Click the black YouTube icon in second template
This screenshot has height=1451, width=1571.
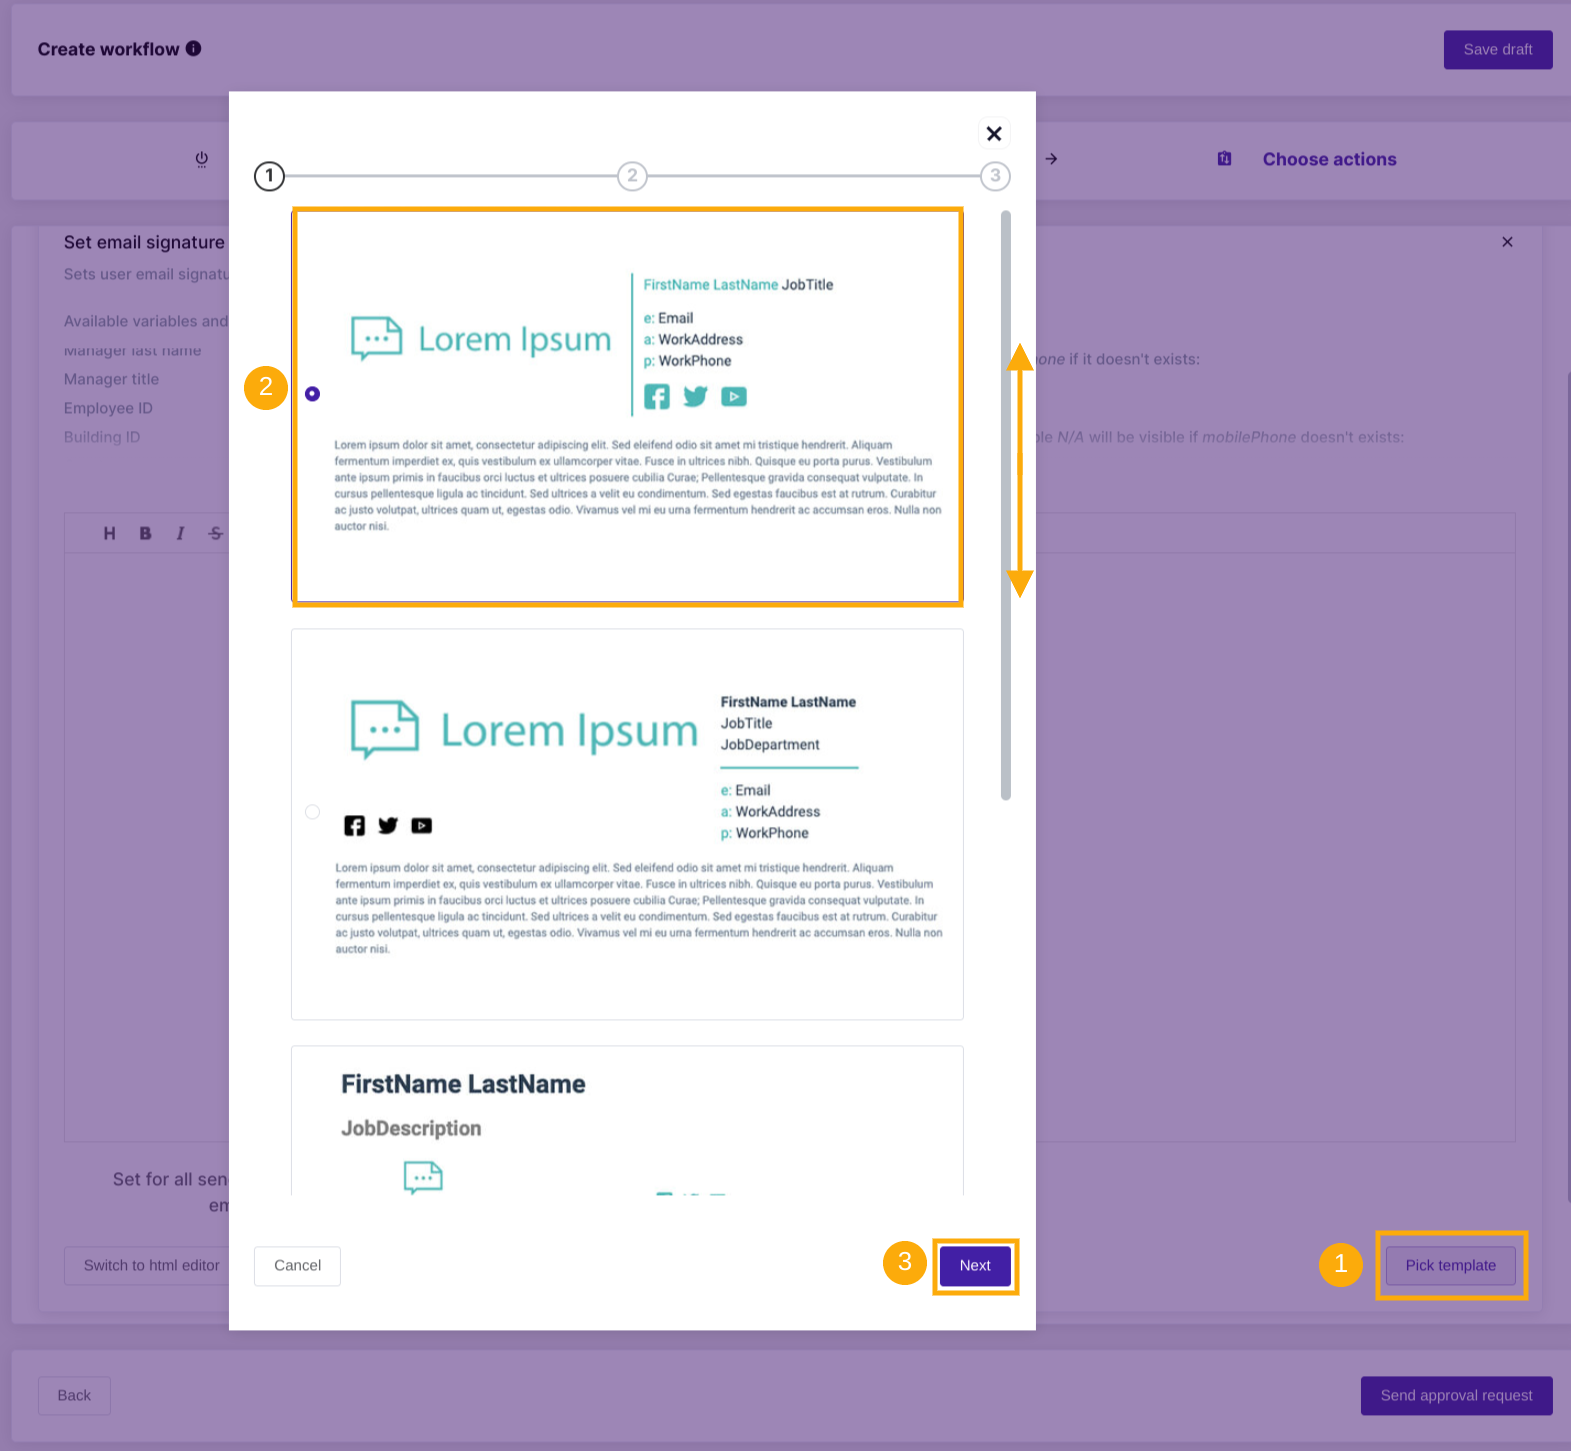pyautogui.click(x=422, y=826)
